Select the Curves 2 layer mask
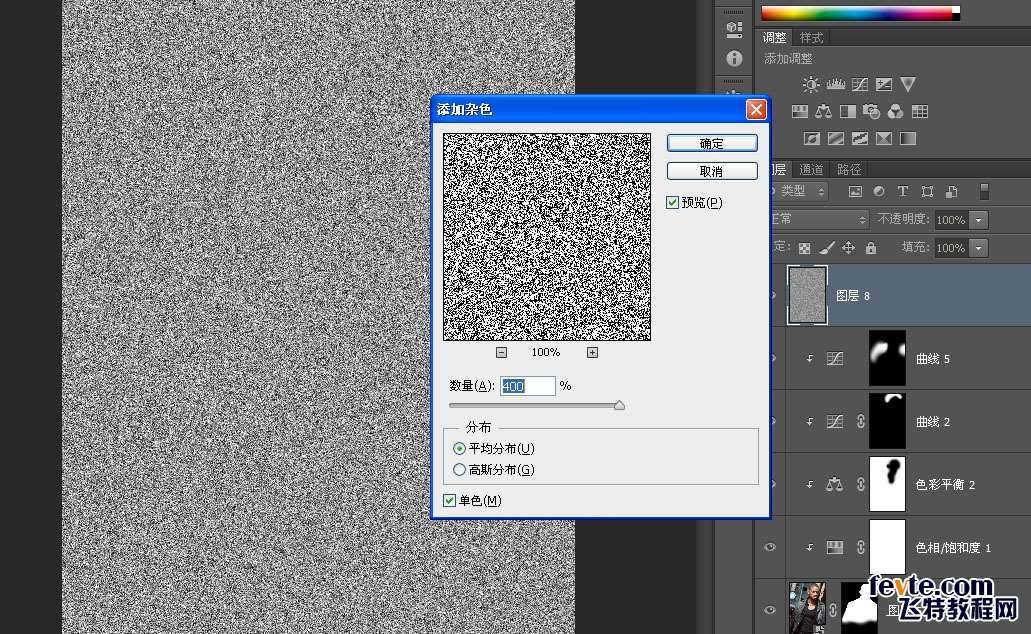This screenshot has height=634, width=1031. (887, 421)
